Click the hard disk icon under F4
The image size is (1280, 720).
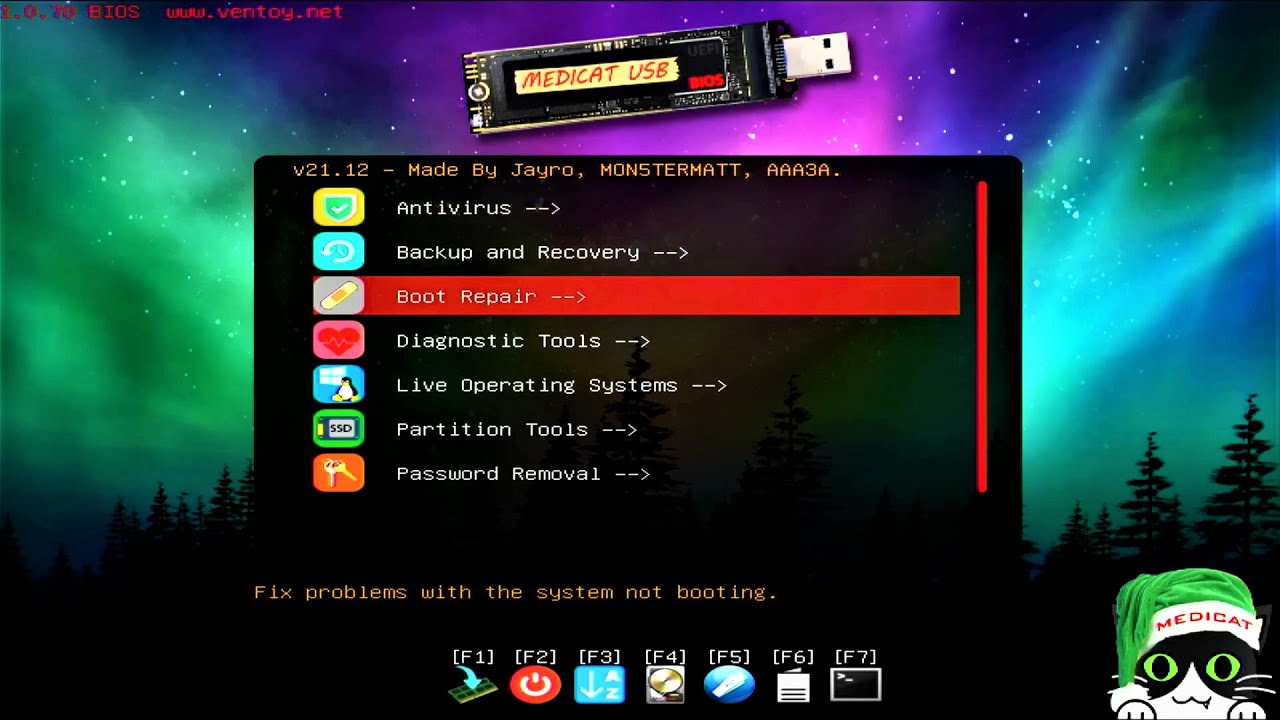coord(665,686)
